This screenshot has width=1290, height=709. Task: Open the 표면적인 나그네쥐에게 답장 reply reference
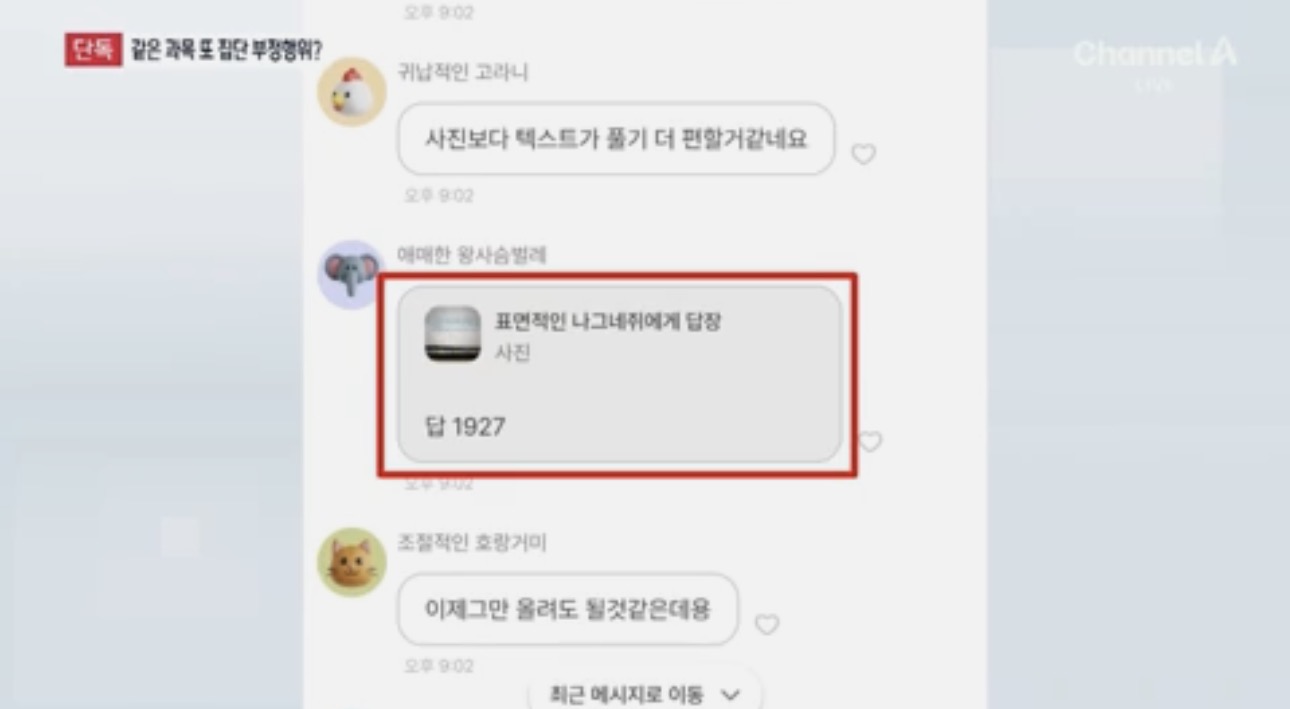click(x=608, y=322)
